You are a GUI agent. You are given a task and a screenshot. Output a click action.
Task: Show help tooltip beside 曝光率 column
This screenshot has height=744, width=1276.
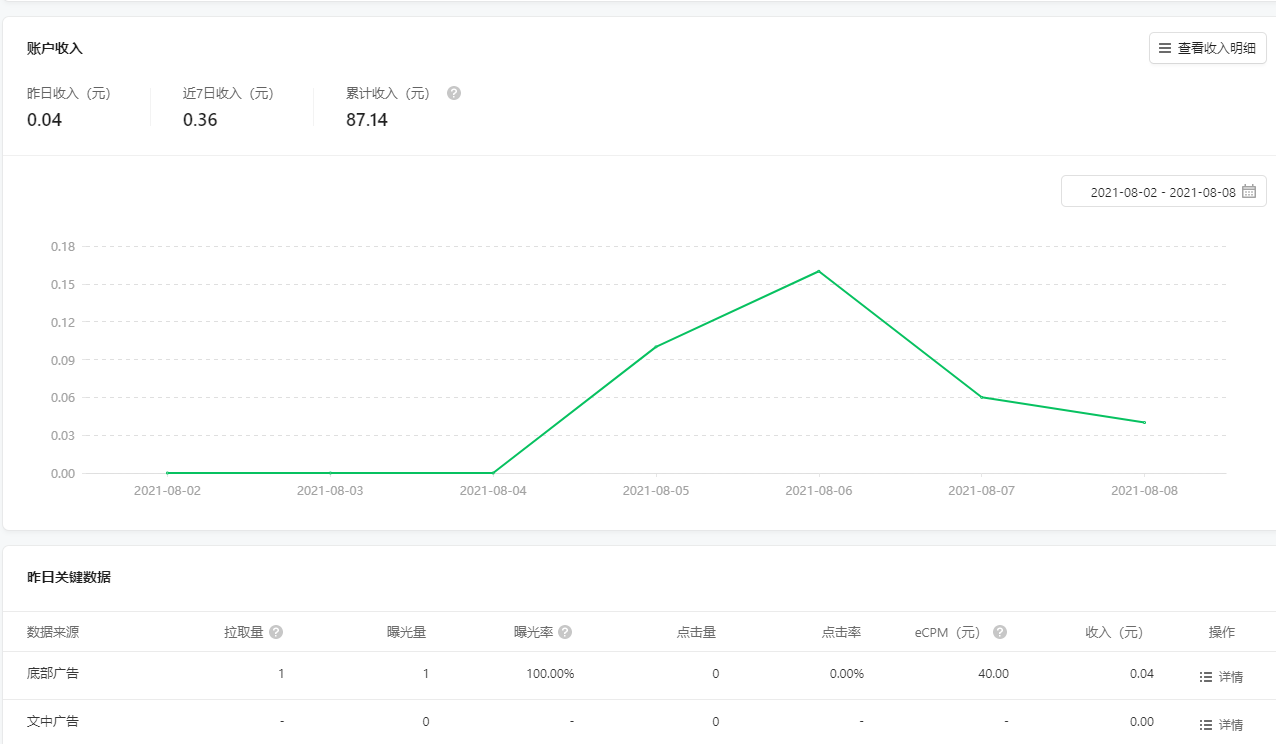pos(565,632)
